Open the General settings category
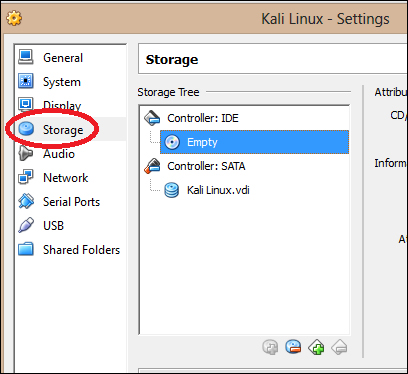The height and width of the screenshot is (374, 408). [x=63, y=58]
